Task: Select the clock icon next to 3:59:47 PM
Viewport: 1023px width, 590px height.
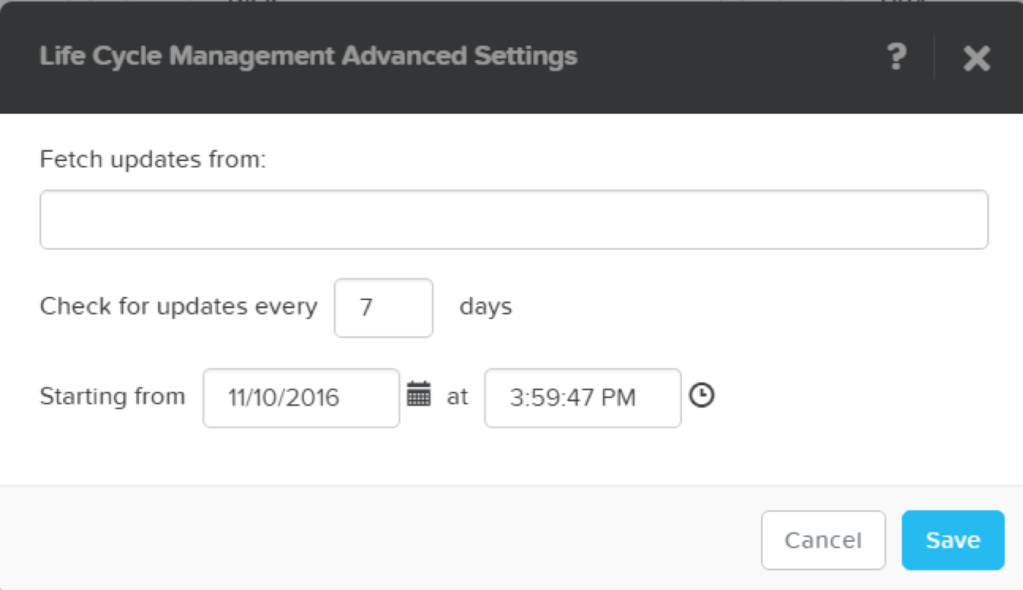Action: [704, 396]
